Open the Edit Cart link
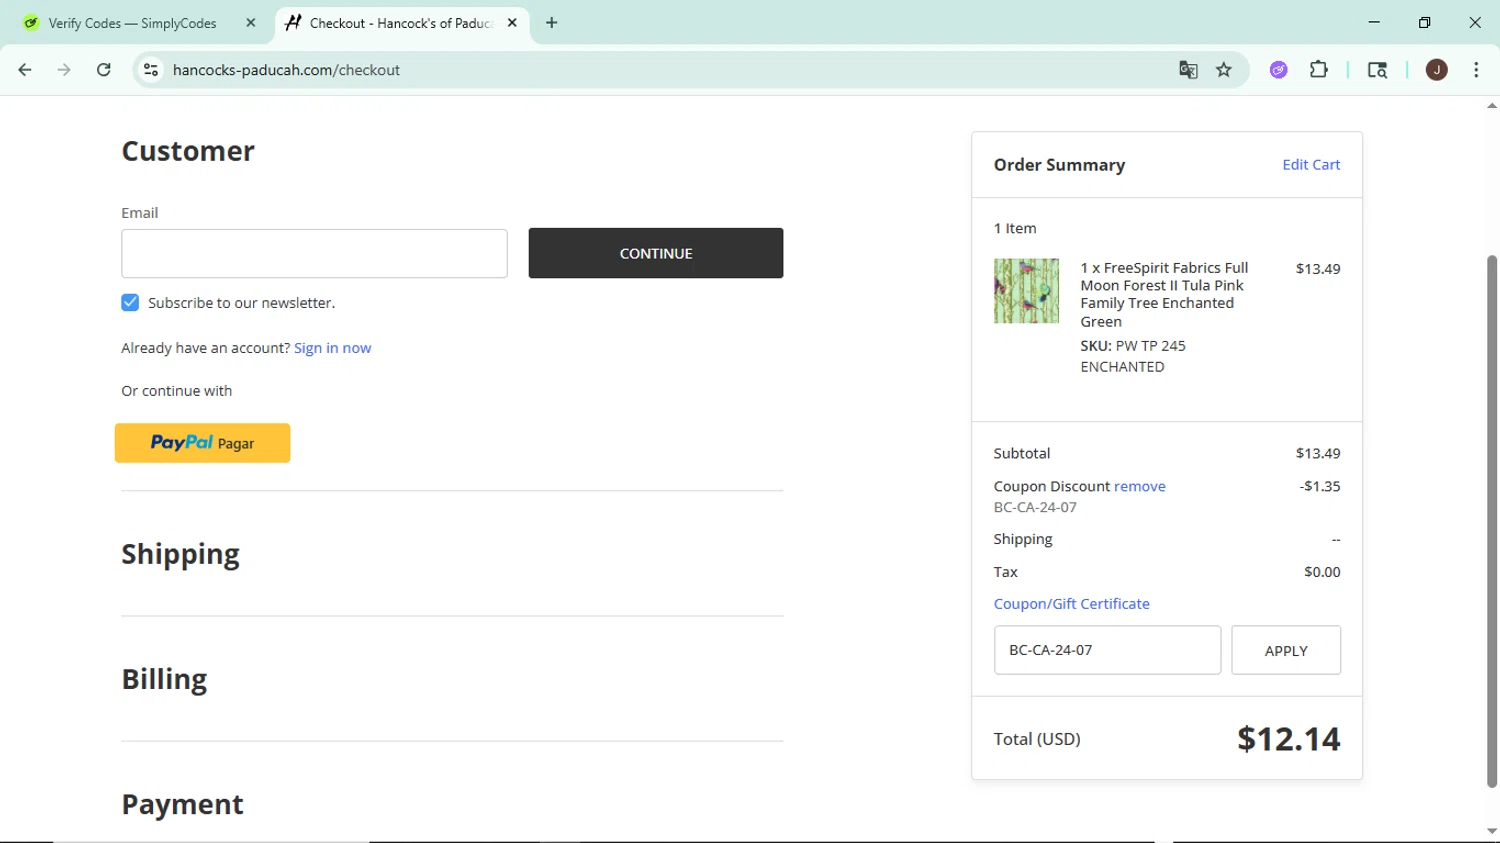Screen dimensions: 1500x843 point(1311,165)
